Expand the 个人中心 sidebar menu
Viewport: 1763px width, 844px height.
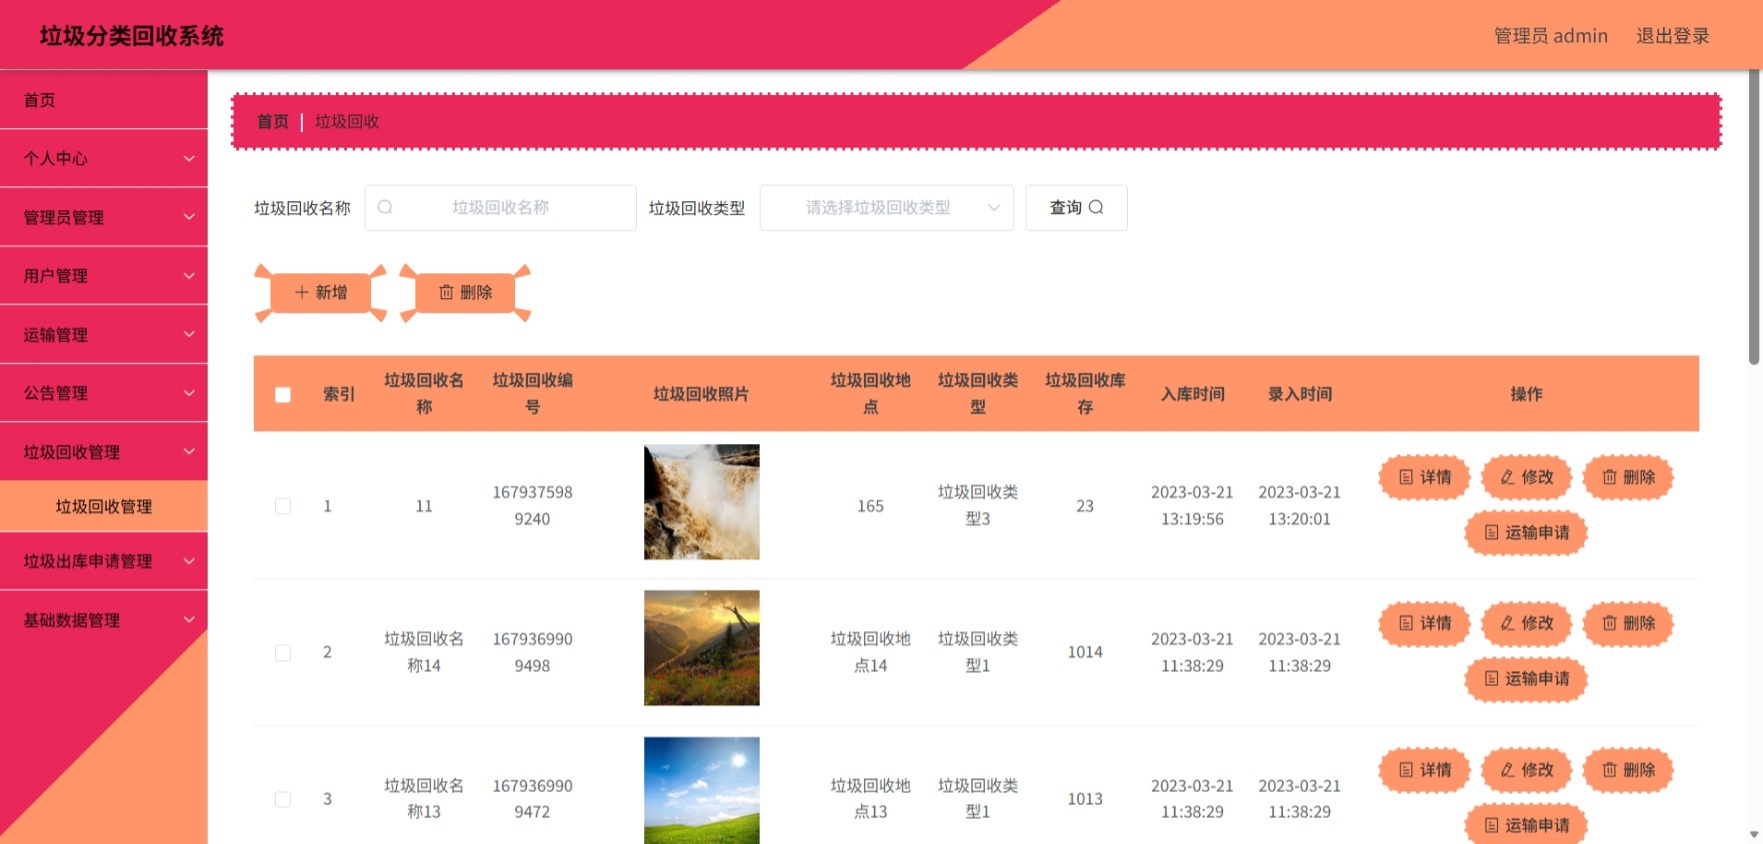(104, 158)
